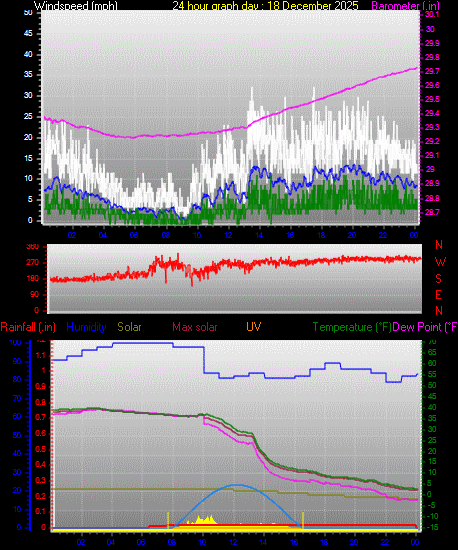Click the '24 hour graph day : 18 December 2025' title
Screen dimensions: 458x550
[265, 6]
